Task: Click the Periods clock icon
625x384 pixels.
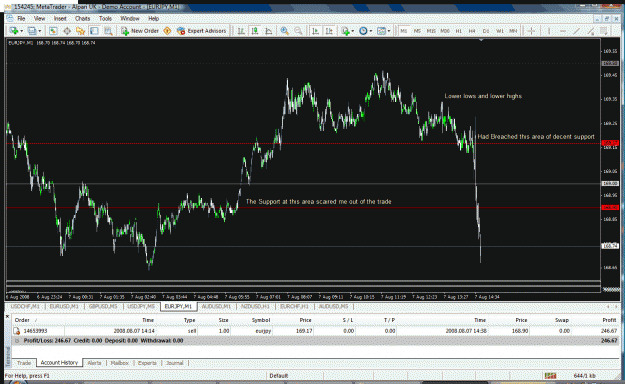Action: tap(363, 31)
